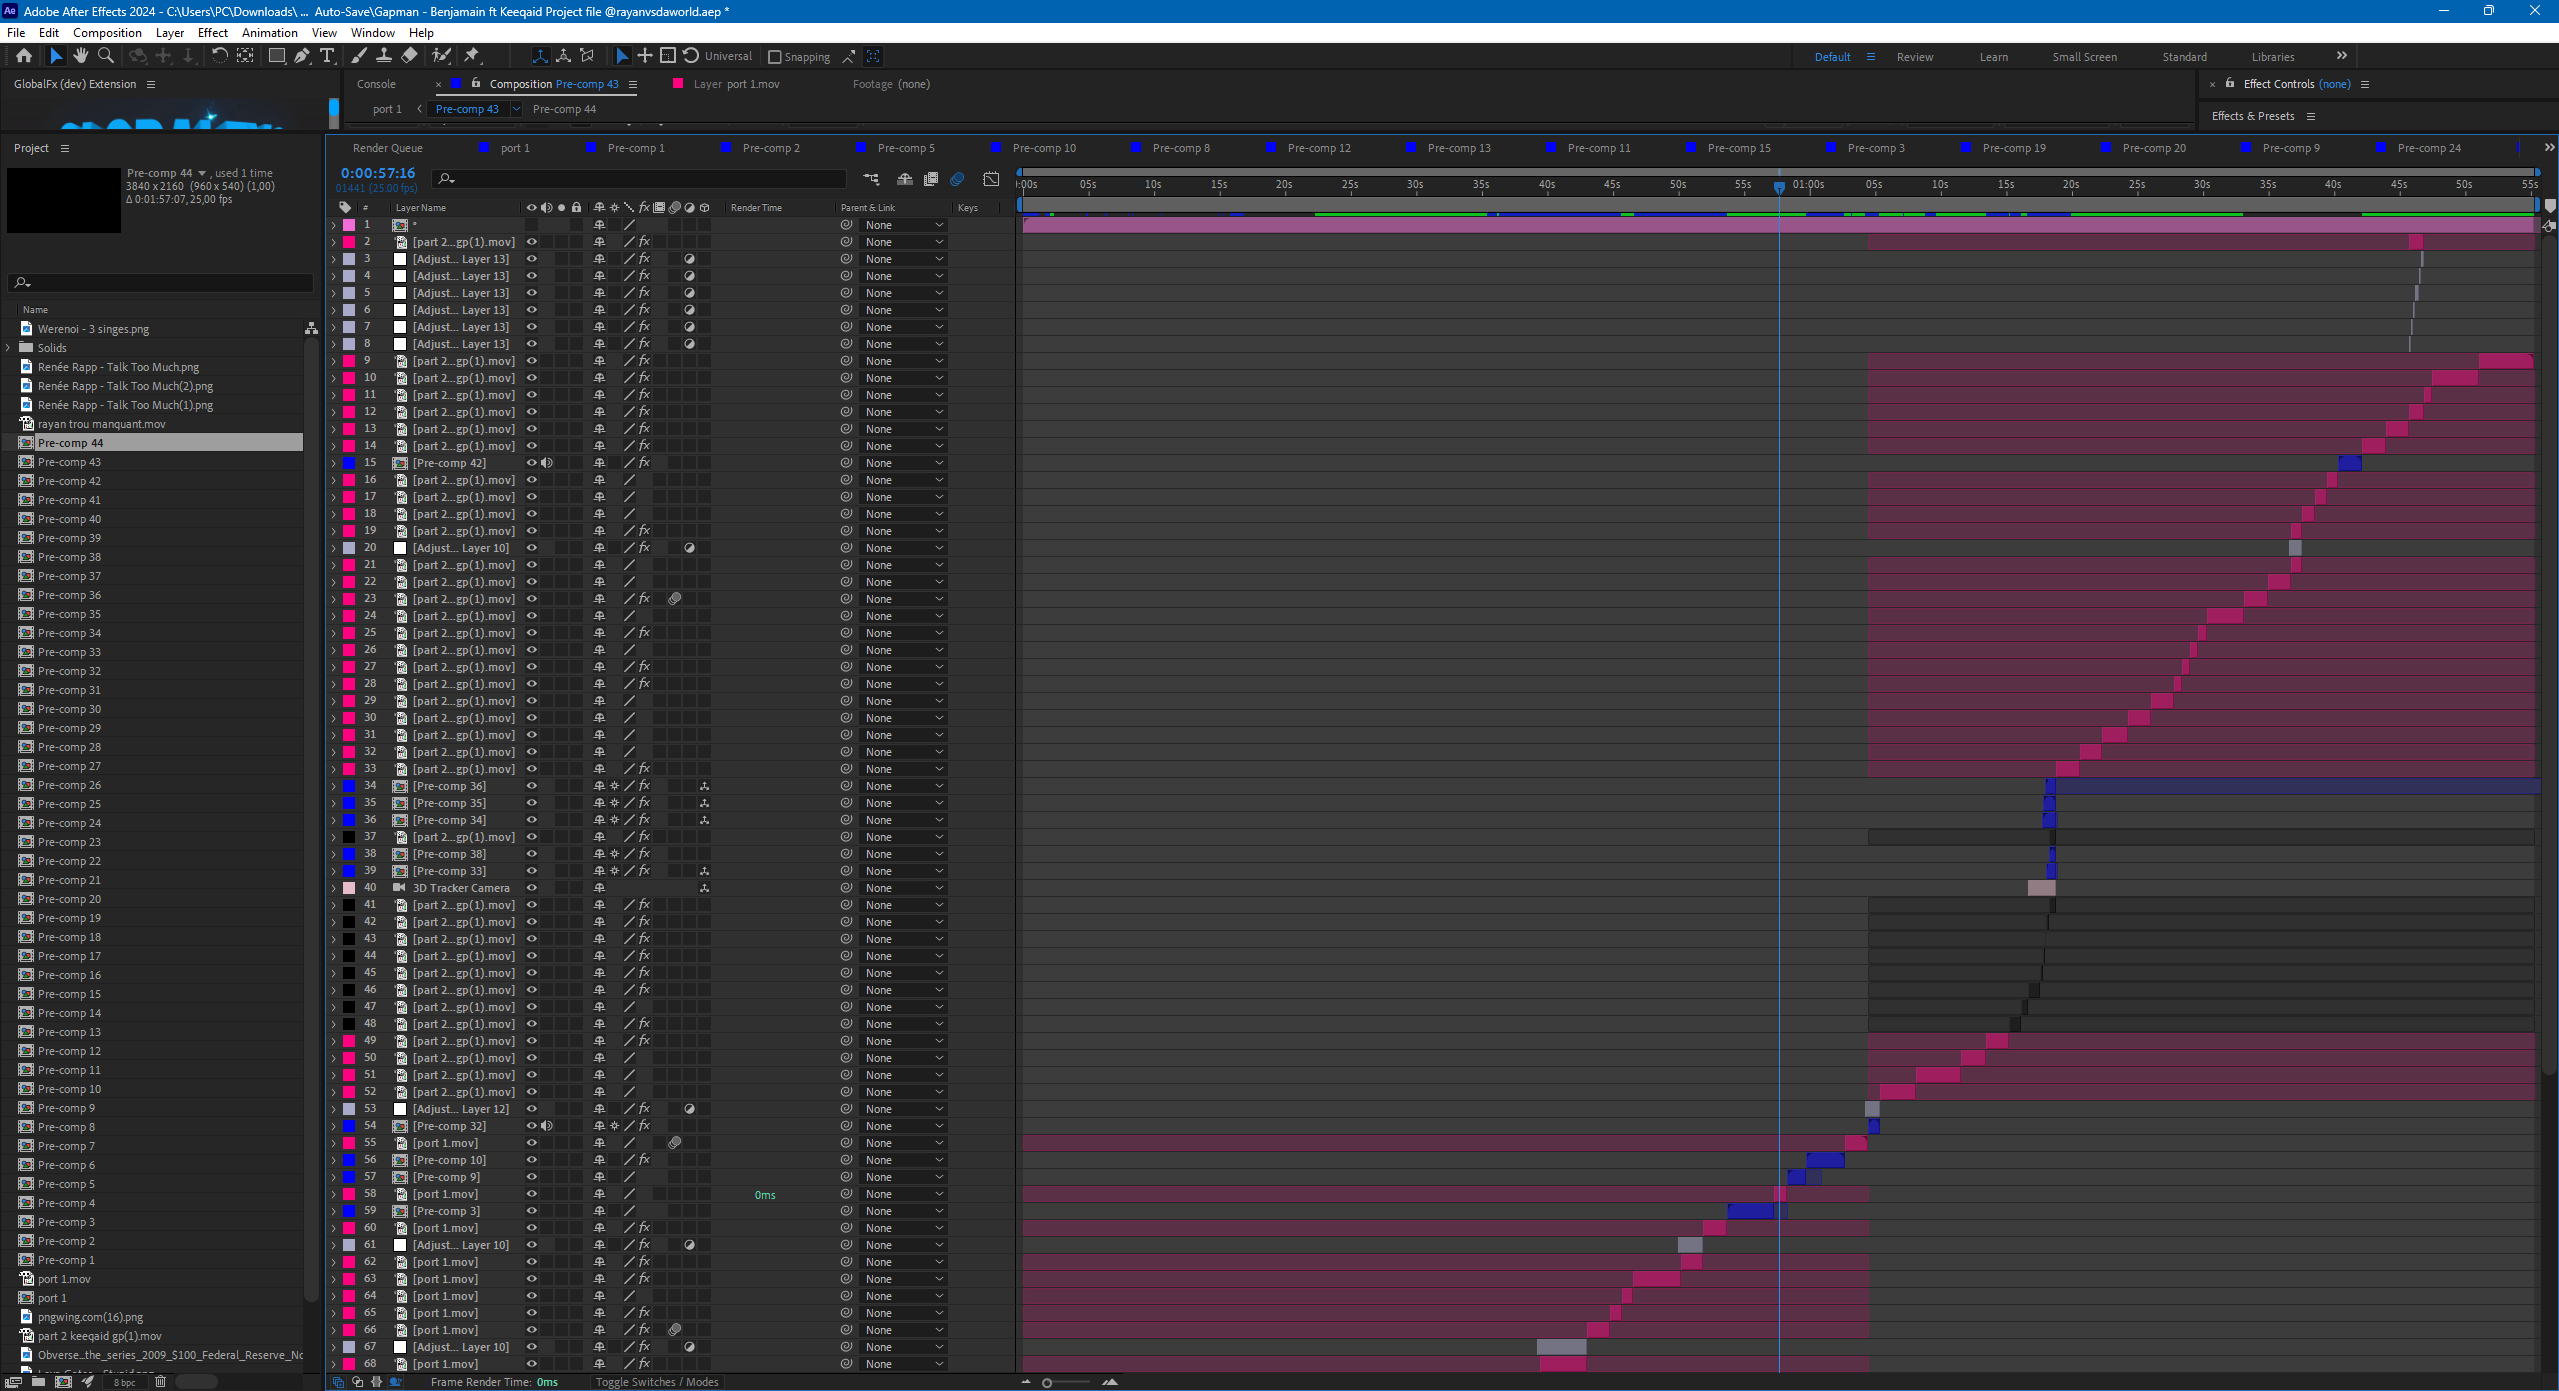Expand the Solids folder in Project
The image size is (2559, 1391).
point(9,348)
